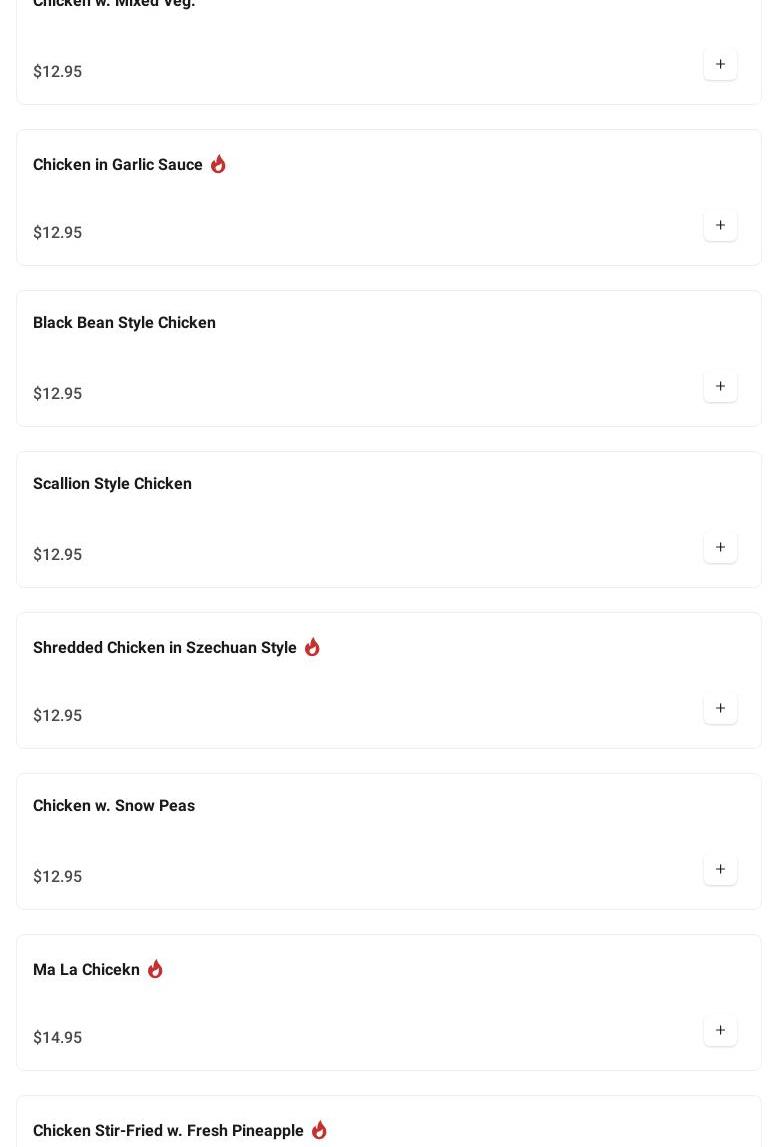Image resolution: width=778 pixels, height=1147 pixels.
Task: Add Ma La Chicekn to order
Action: (720, 1031)
